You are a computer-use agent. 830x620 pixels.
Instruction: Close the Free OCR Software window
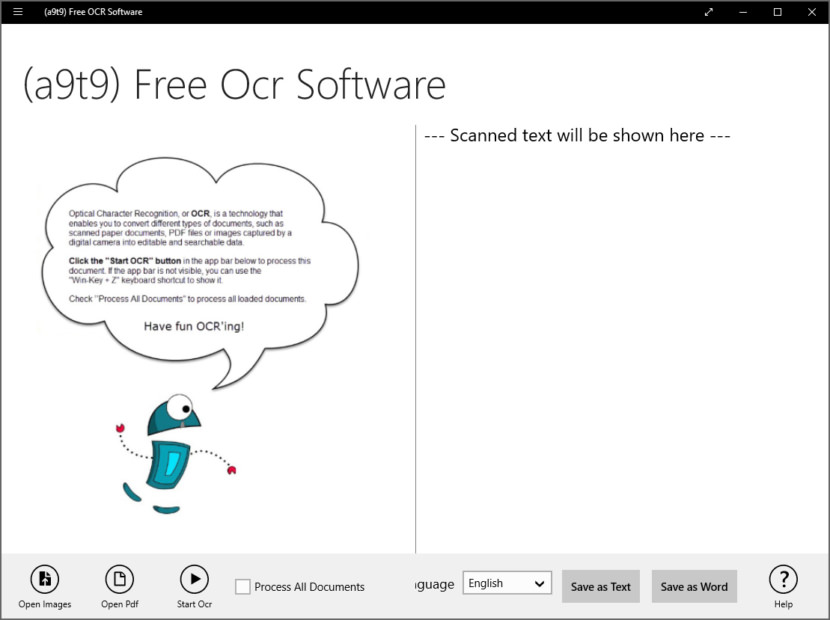811,12
